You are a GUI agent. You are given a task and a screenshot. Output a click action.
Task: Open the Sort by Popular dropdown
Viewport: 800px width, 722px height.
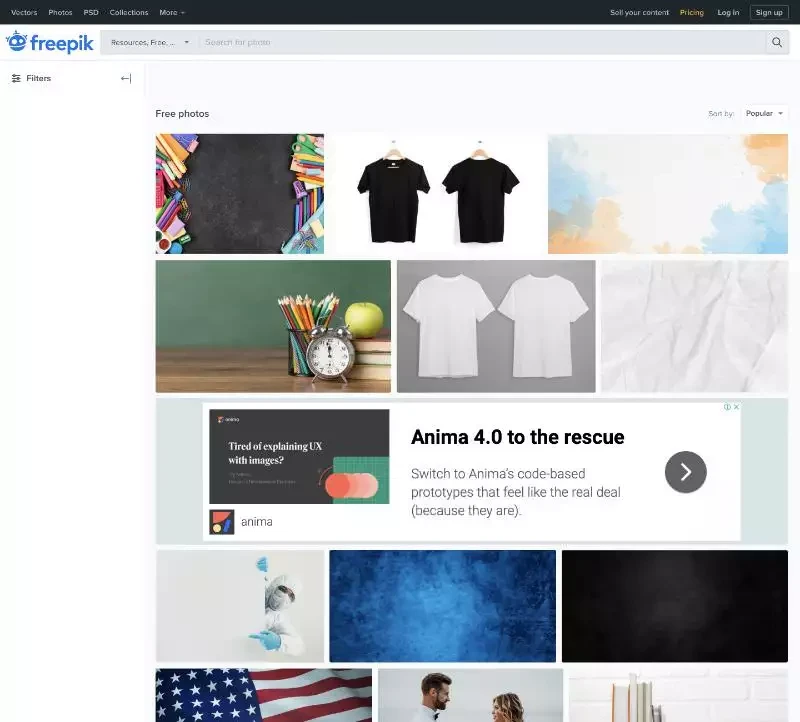[x=764, y=113]
